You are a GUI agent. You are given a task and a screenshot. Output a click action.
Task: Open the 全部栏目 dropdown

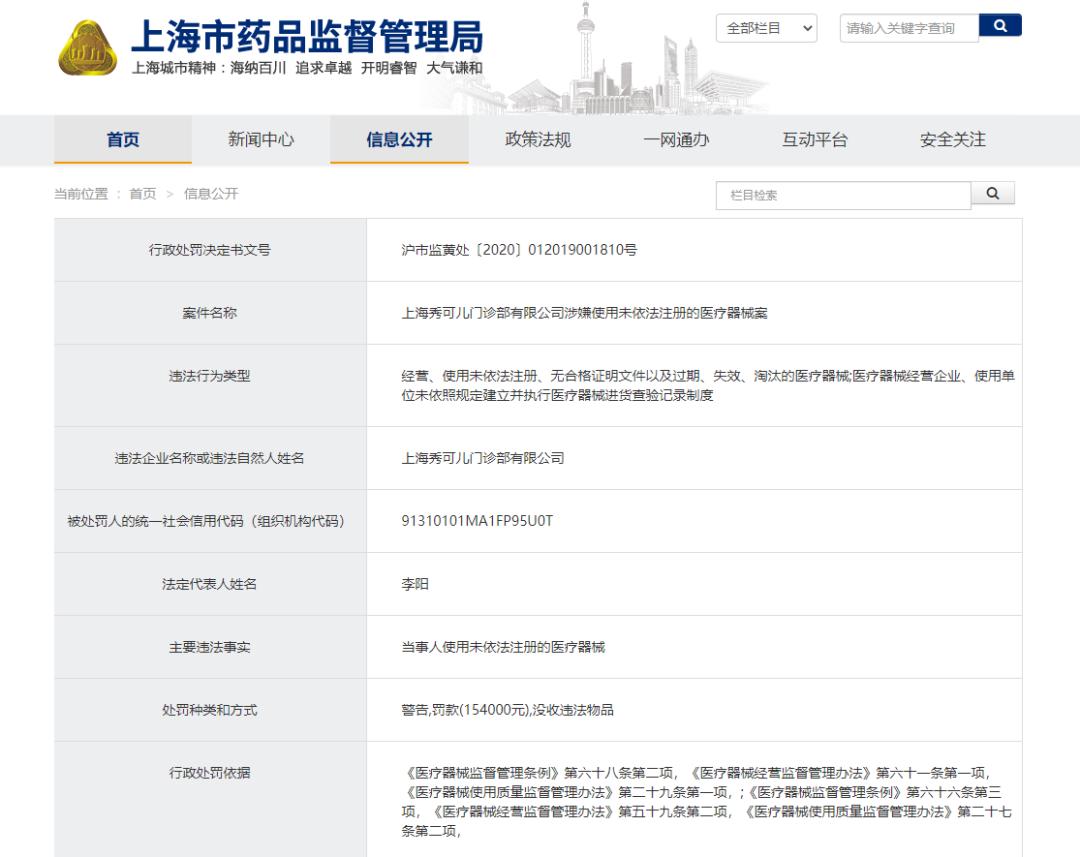point(765,27)
